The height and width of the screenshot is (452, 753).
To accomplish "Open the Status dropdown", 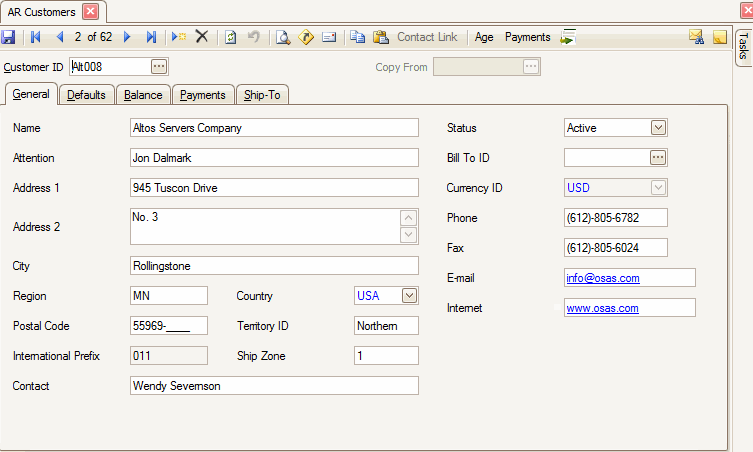I will [657, 128].
